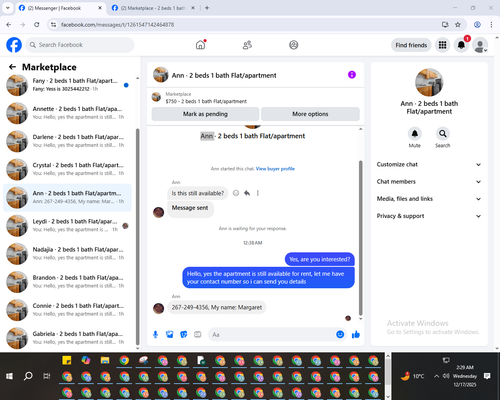Go back from Marketplace chats list
Screen dimensions: 500x400
tap(12, 67)
